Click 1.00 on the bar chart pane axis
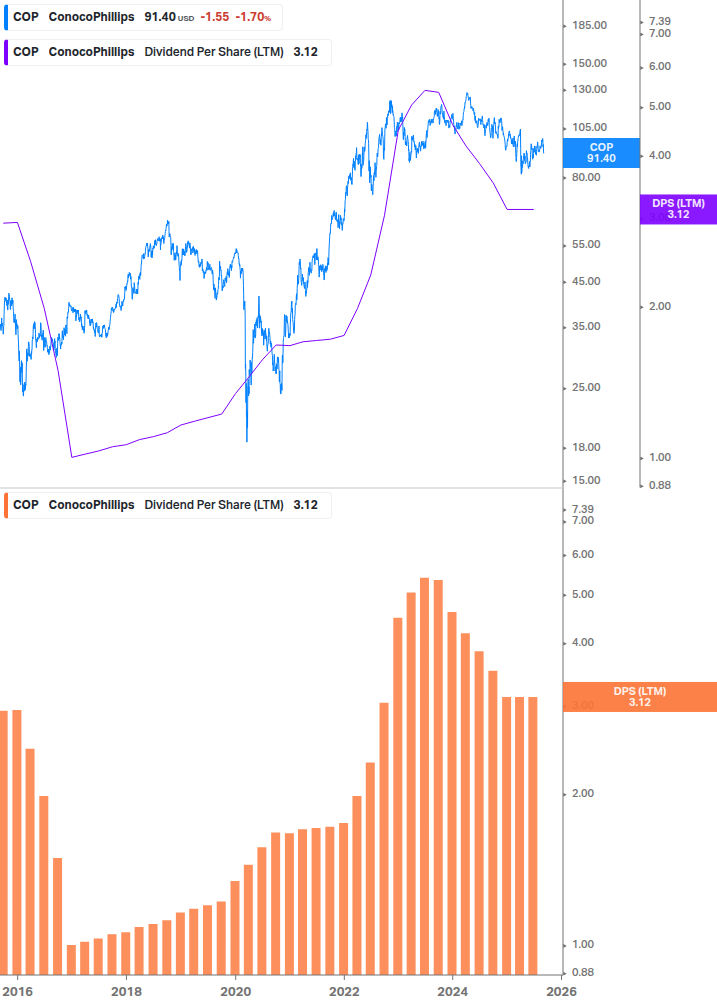 (x=583, y=945)
